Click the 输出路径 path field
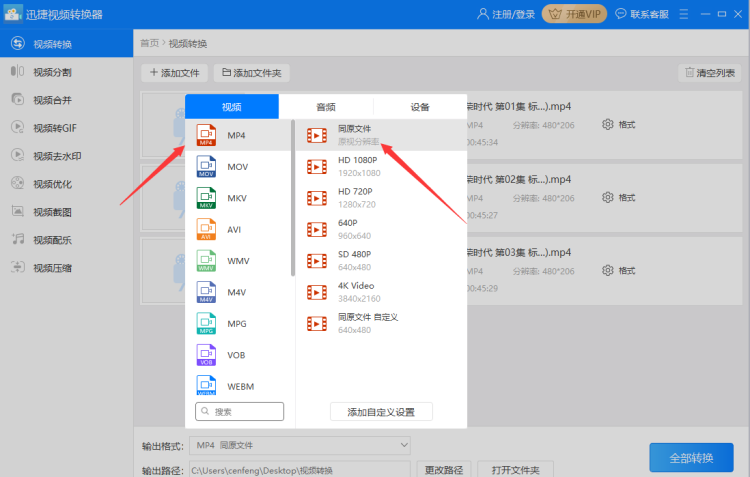 tap(300, 470)
